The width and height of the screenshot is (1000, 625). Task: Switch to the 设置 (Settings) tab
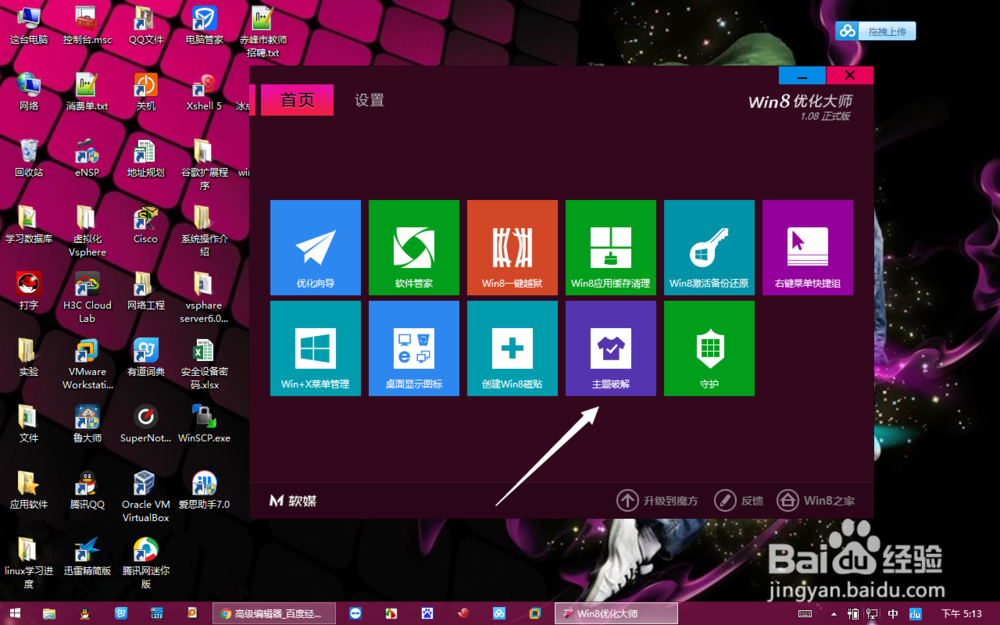point(368,100)
